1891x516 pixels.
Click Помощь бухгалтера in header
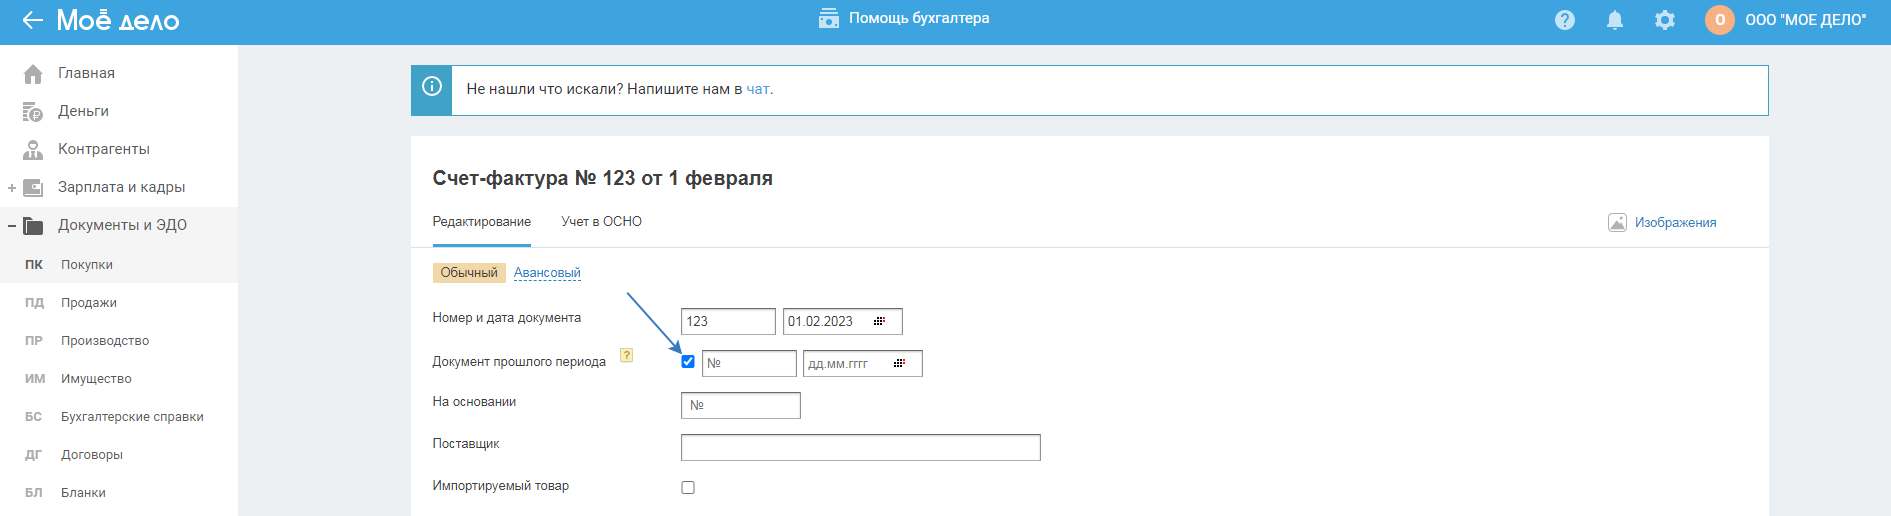coord(905,18)
